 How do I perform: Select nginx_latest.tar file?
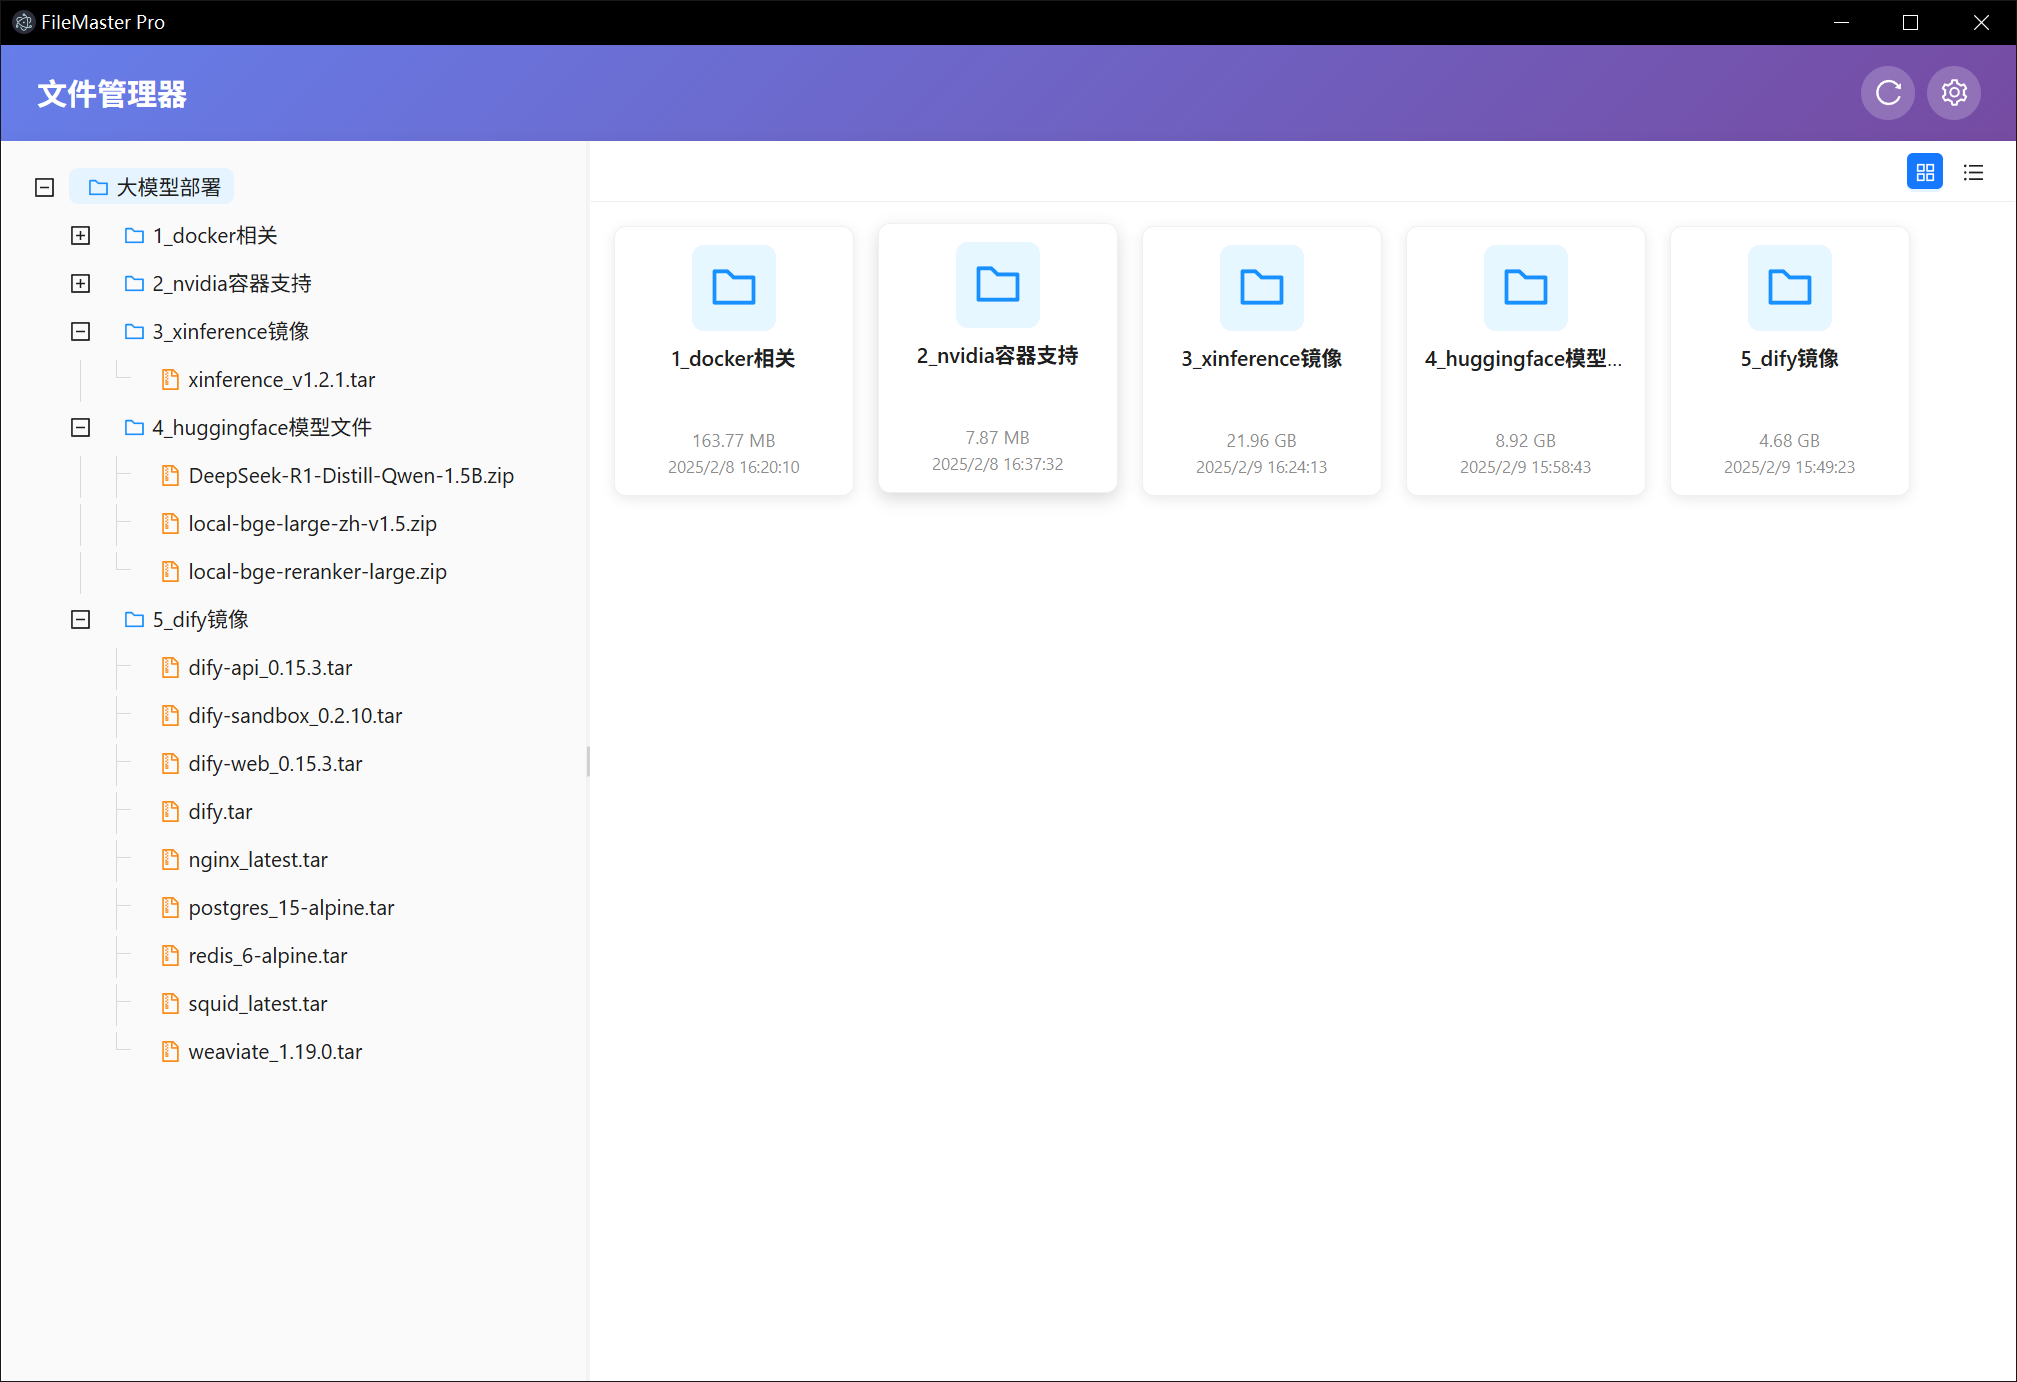245,859
